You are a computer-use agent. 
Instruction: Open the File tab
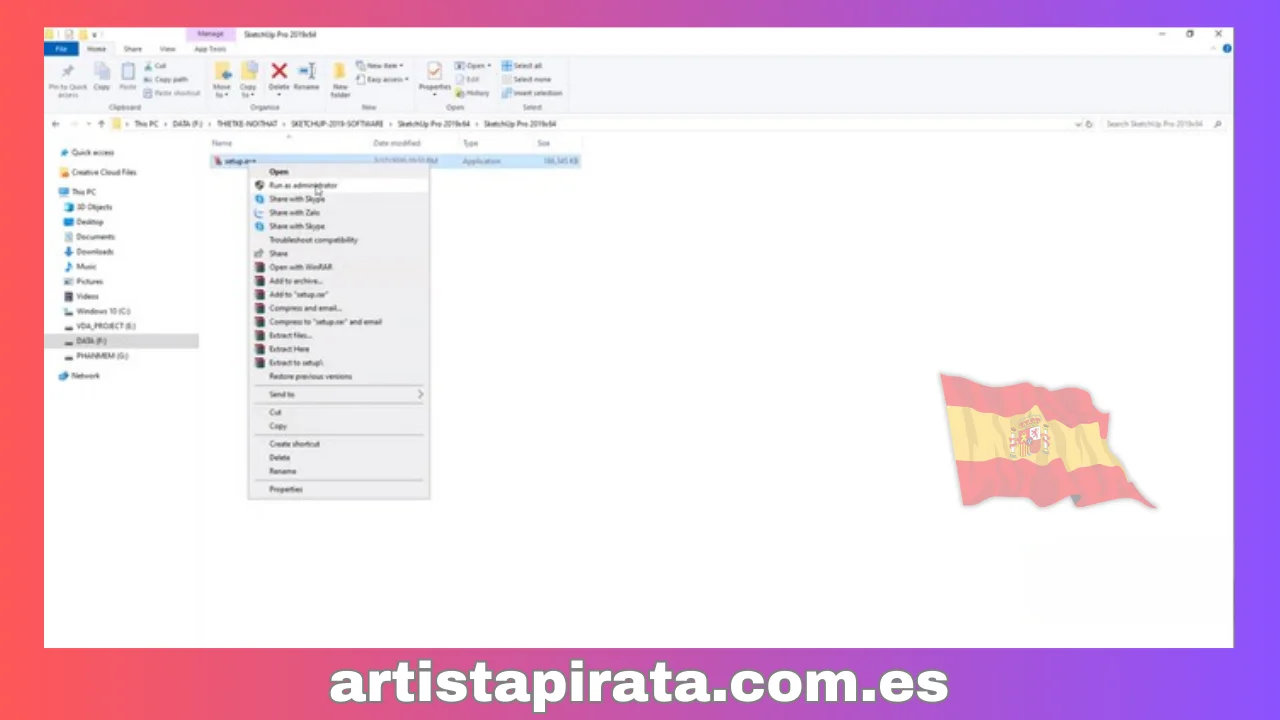(x=61, y=49)
